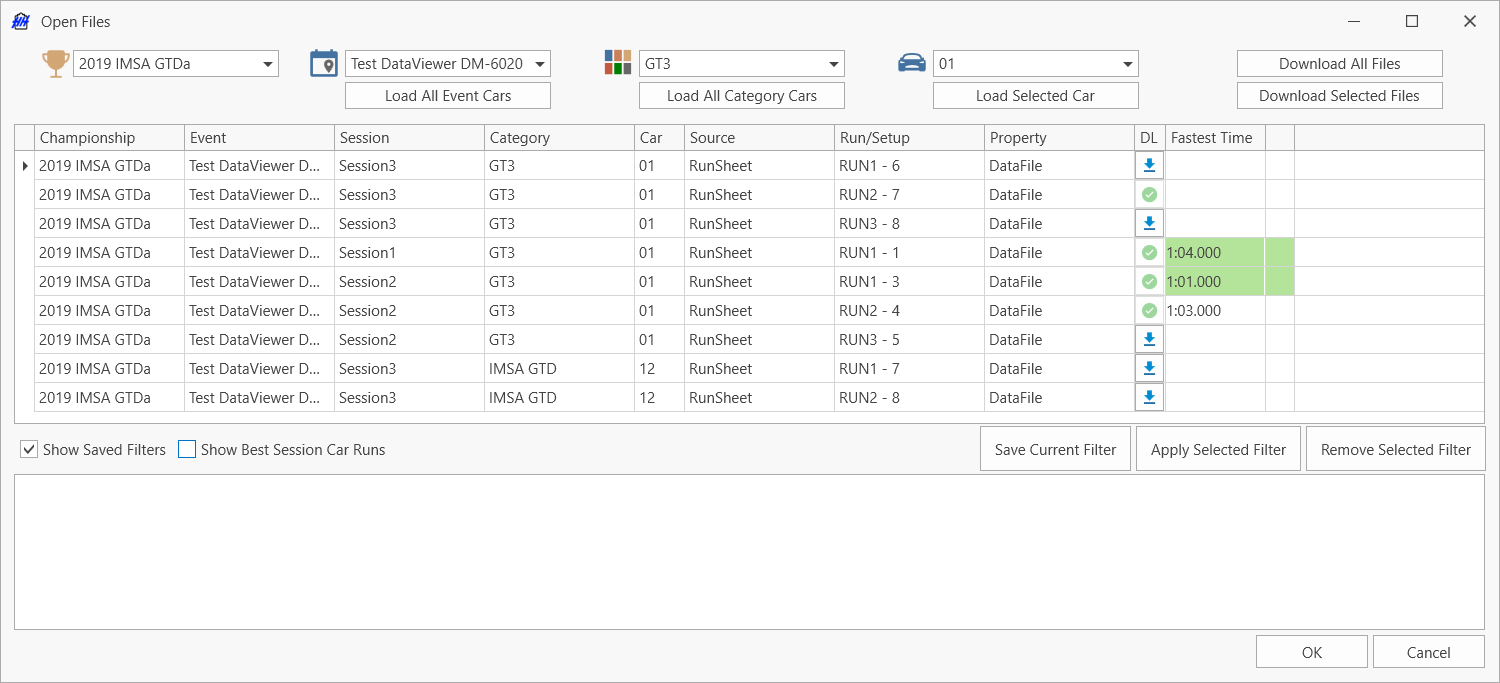Image resolution: width=1500 pixels, height=683 pixels.
Task: Click green check icon for Session1 RUN1 - 1
Action: pos(1149,253)
